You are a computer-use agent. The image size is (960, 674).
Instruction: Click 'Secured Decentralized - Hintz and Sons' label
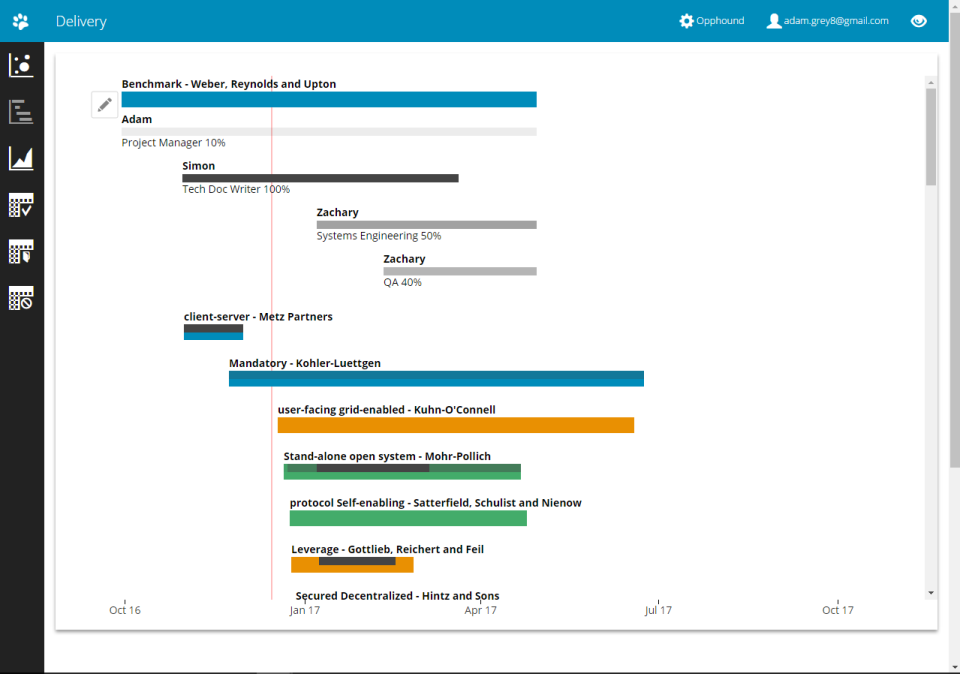[397, 596]
